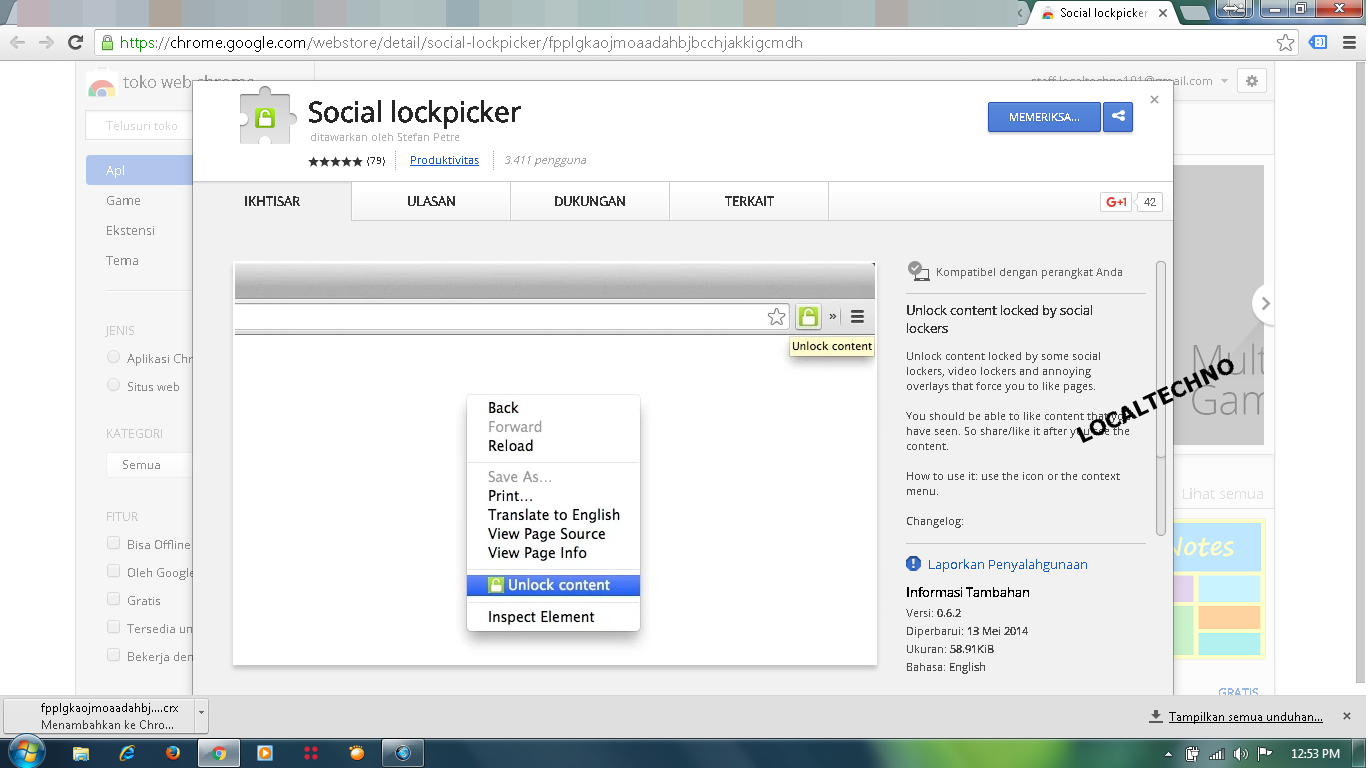Image resolution: width=1368 pixels, height=768 pixels.
Task: Switch to the TERKAIT tab
Action: [749, 201]
